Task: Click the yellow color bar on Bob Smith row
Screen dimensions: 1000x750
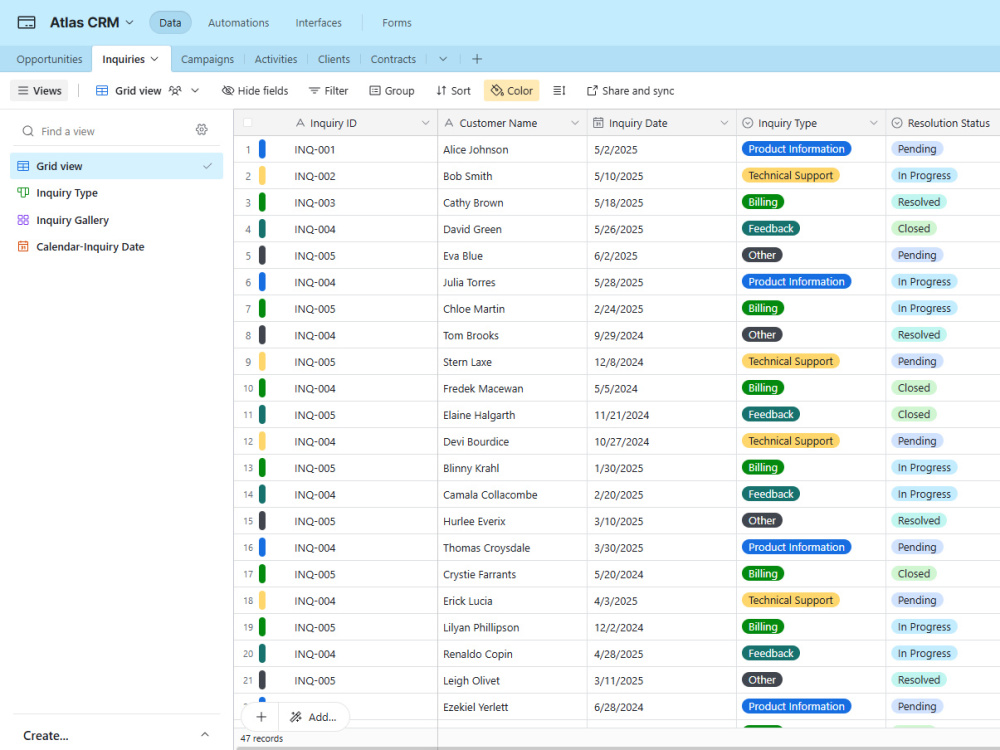Action: [262, 175]
